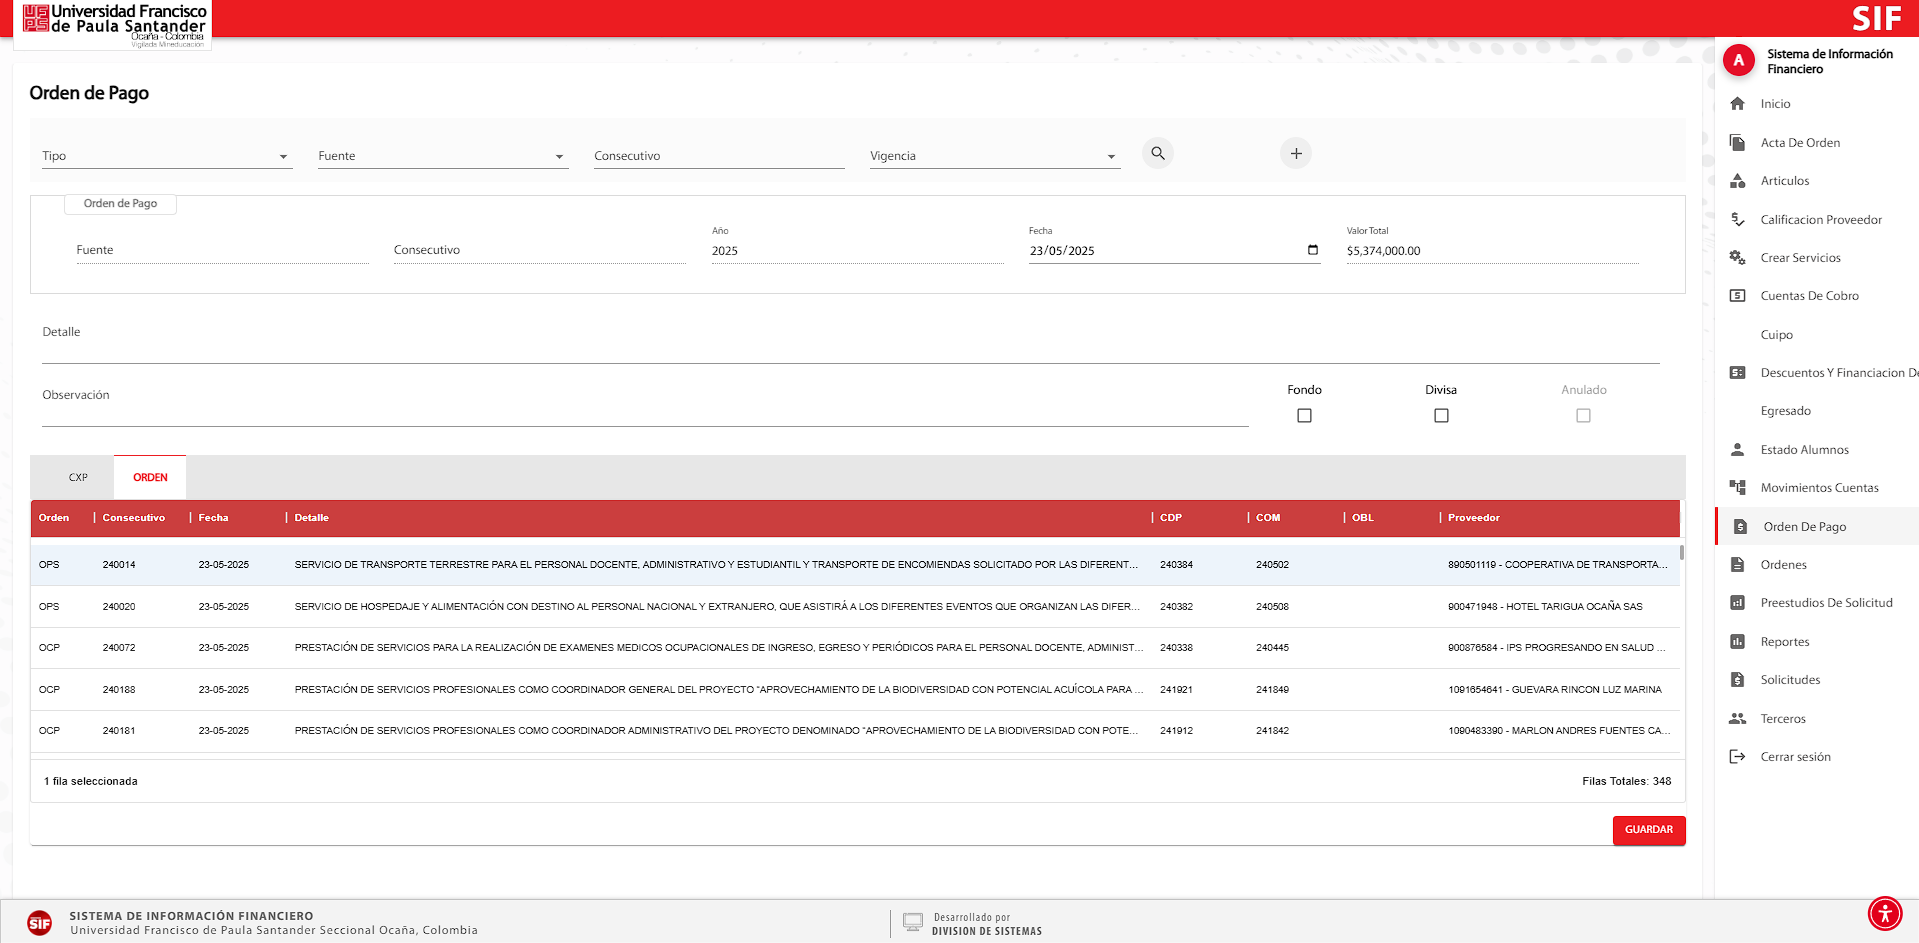Click the Cuentas De Cobro icon
Image resolution: width=1919 pixels, height=943 pixels.
(1738, 296)
